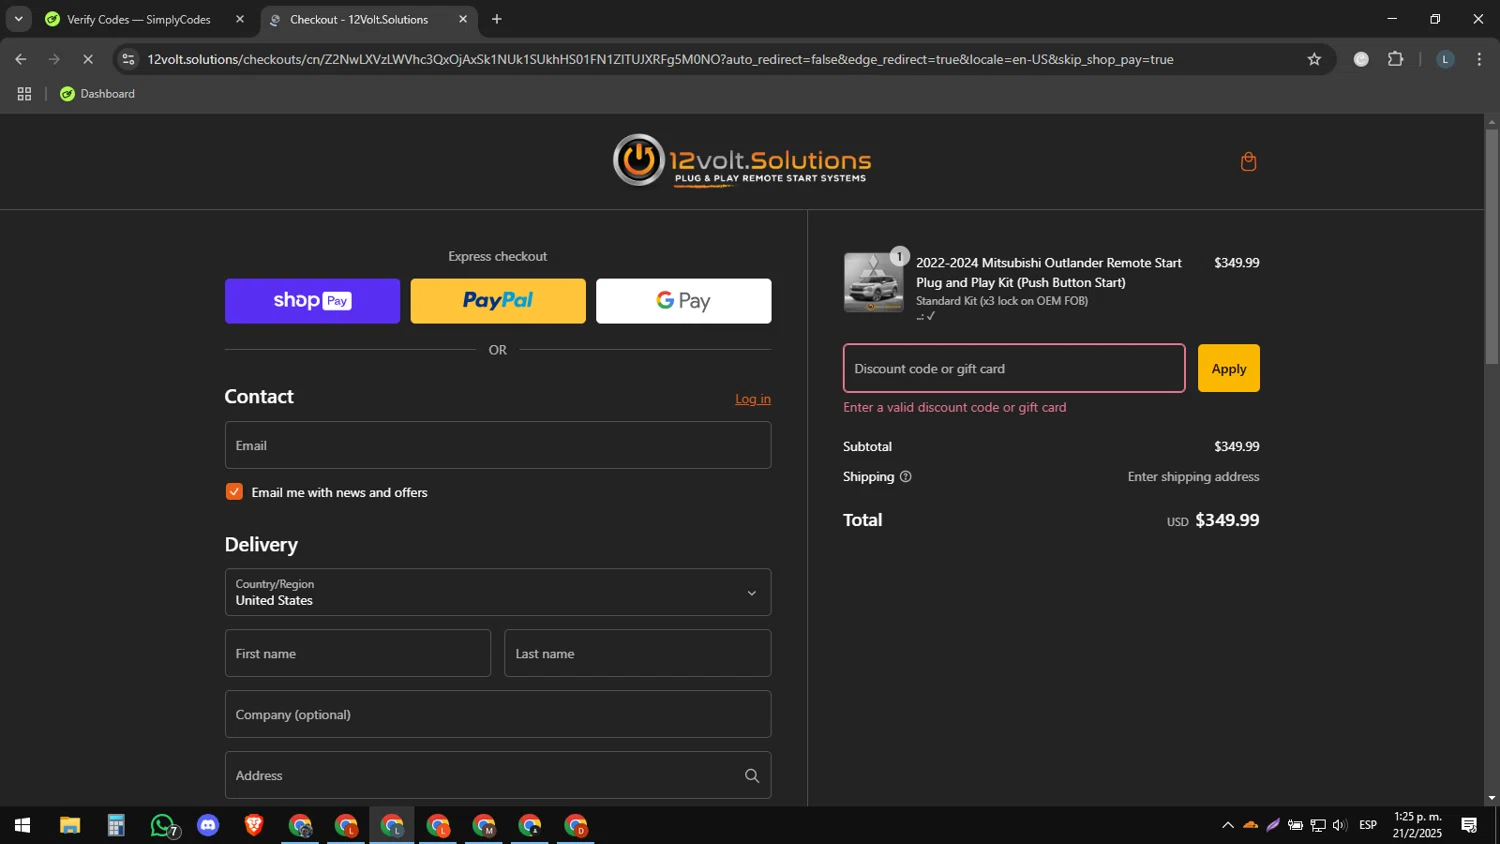The width and height of the screenshot is (1500, 844).
Task: Click the Company (optional) field
Action: coord(498,714)
